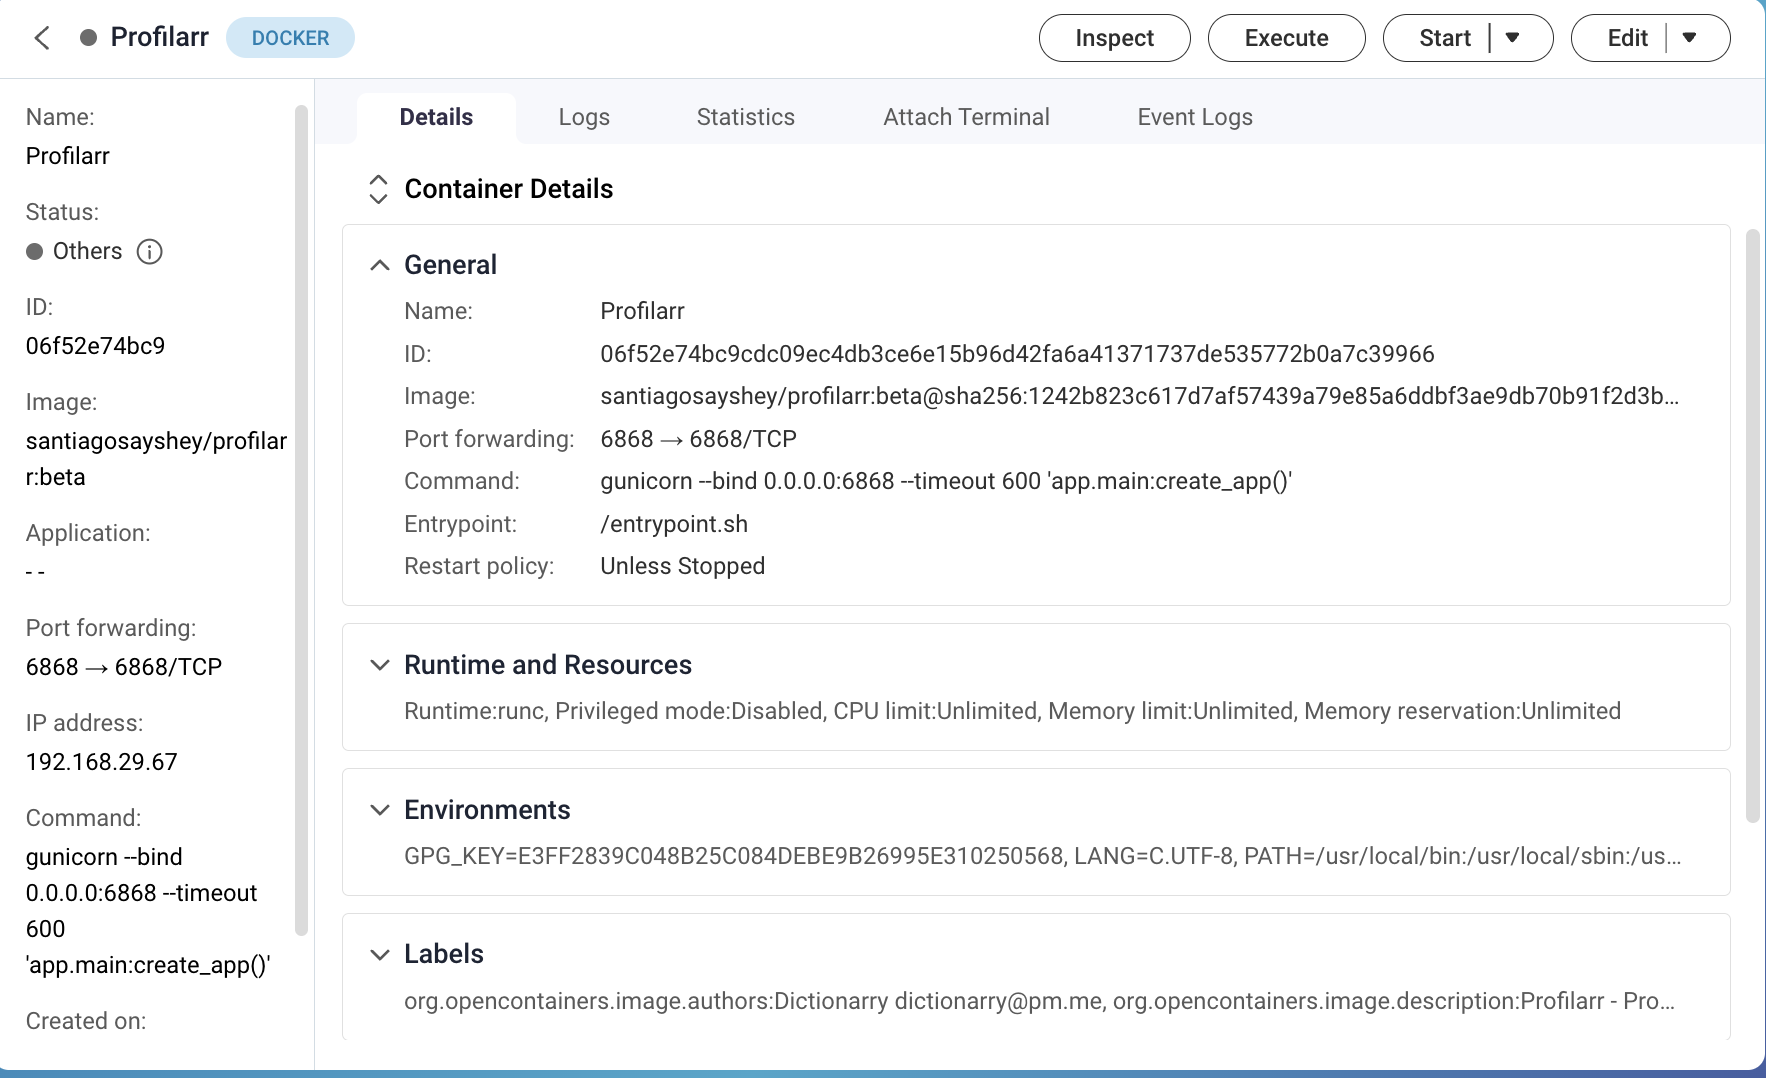Click the gray status dot next to Profilarr title

click(x=88, y=38)
